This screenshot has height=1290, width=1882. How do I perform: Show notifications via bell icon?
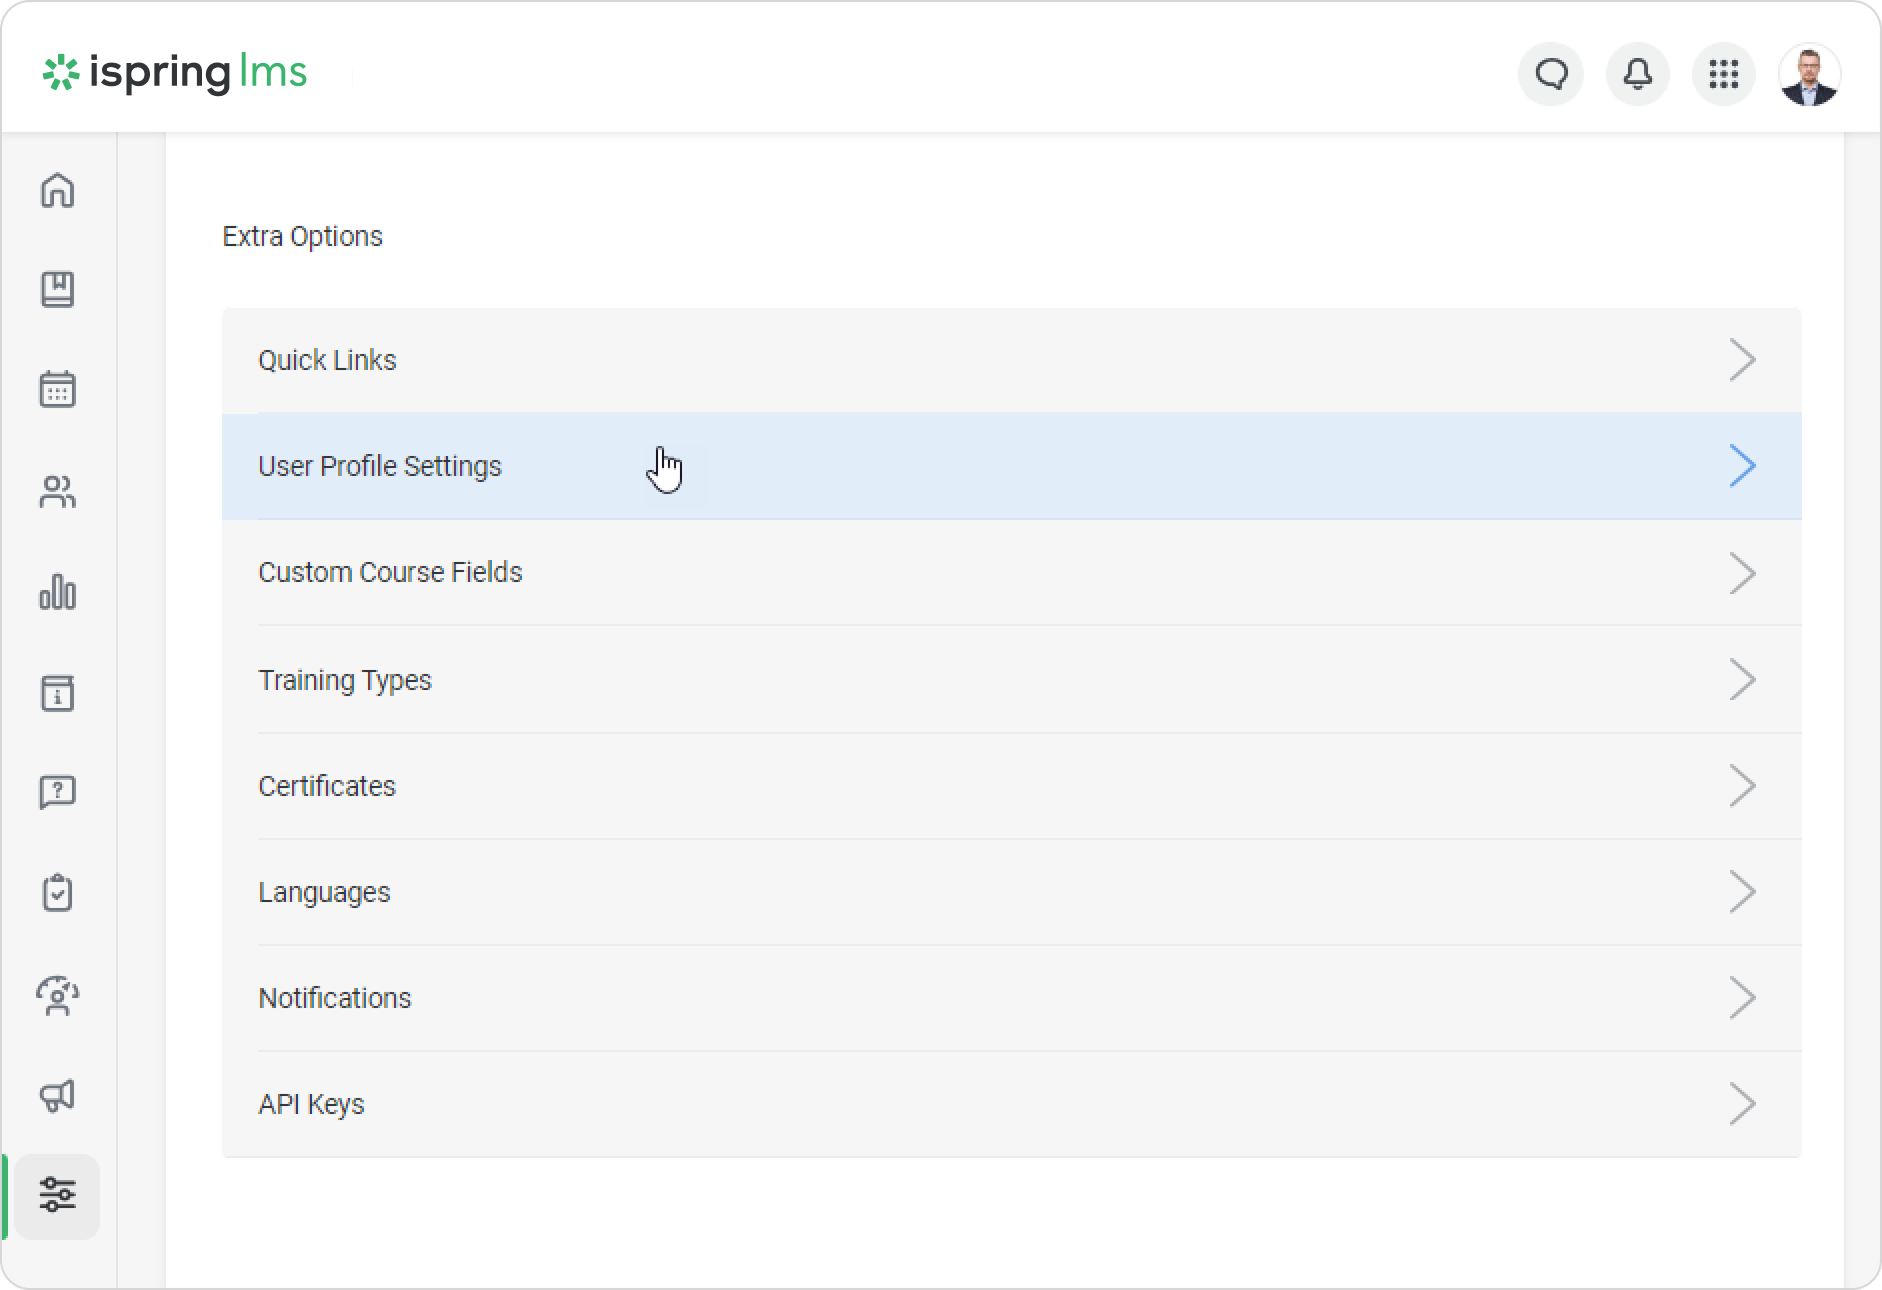click(x=1637, y=74)
